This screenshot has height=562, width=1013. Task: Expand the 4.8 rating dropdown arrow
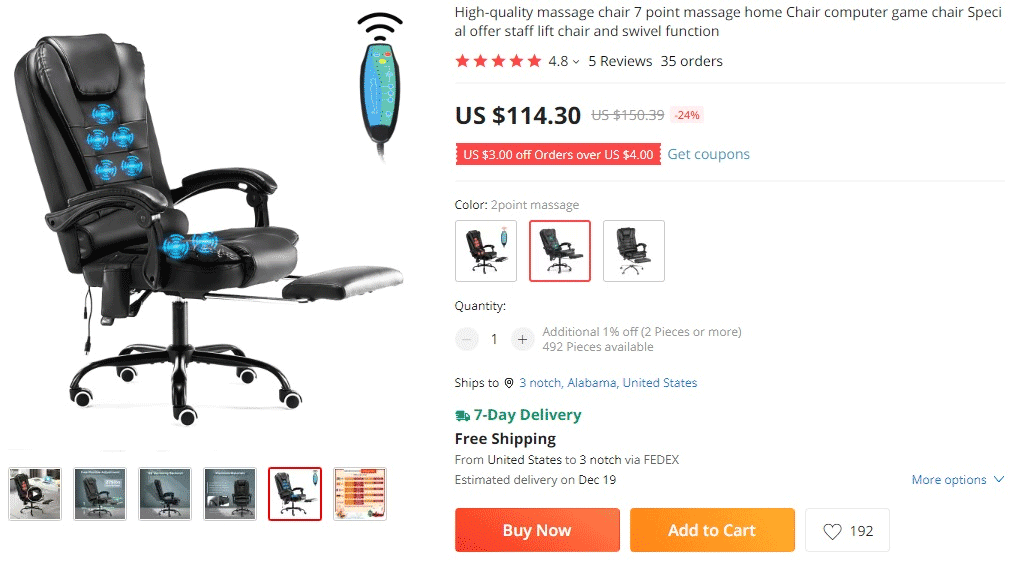point(576,62)
